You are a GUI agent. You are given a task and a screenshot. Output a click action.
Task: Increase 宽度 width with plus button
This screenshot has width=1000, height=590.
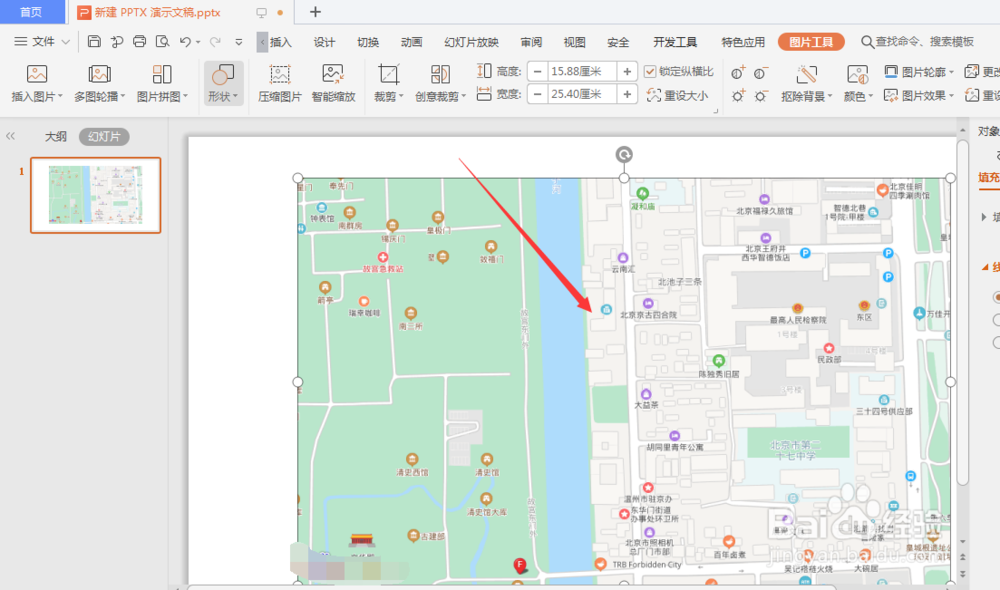(x=627, y=94)
